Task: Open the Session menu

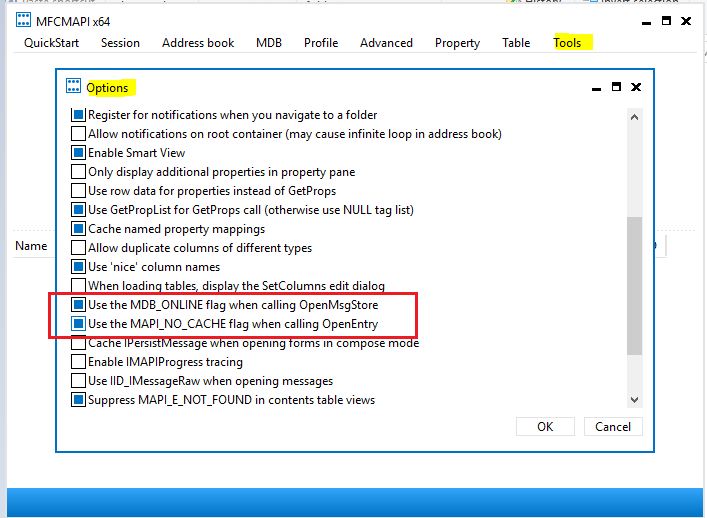Action: click(x=120, y=43)
